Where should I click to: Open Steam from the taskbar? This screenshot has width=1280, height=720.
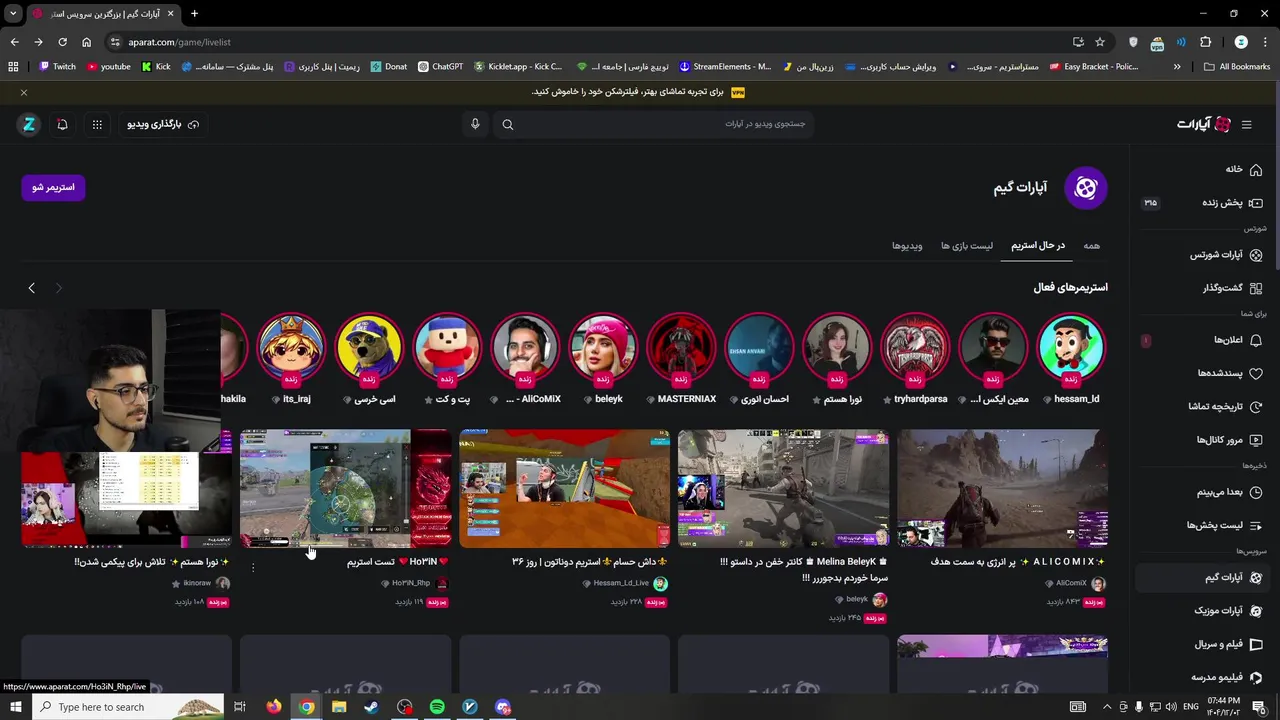371,707
